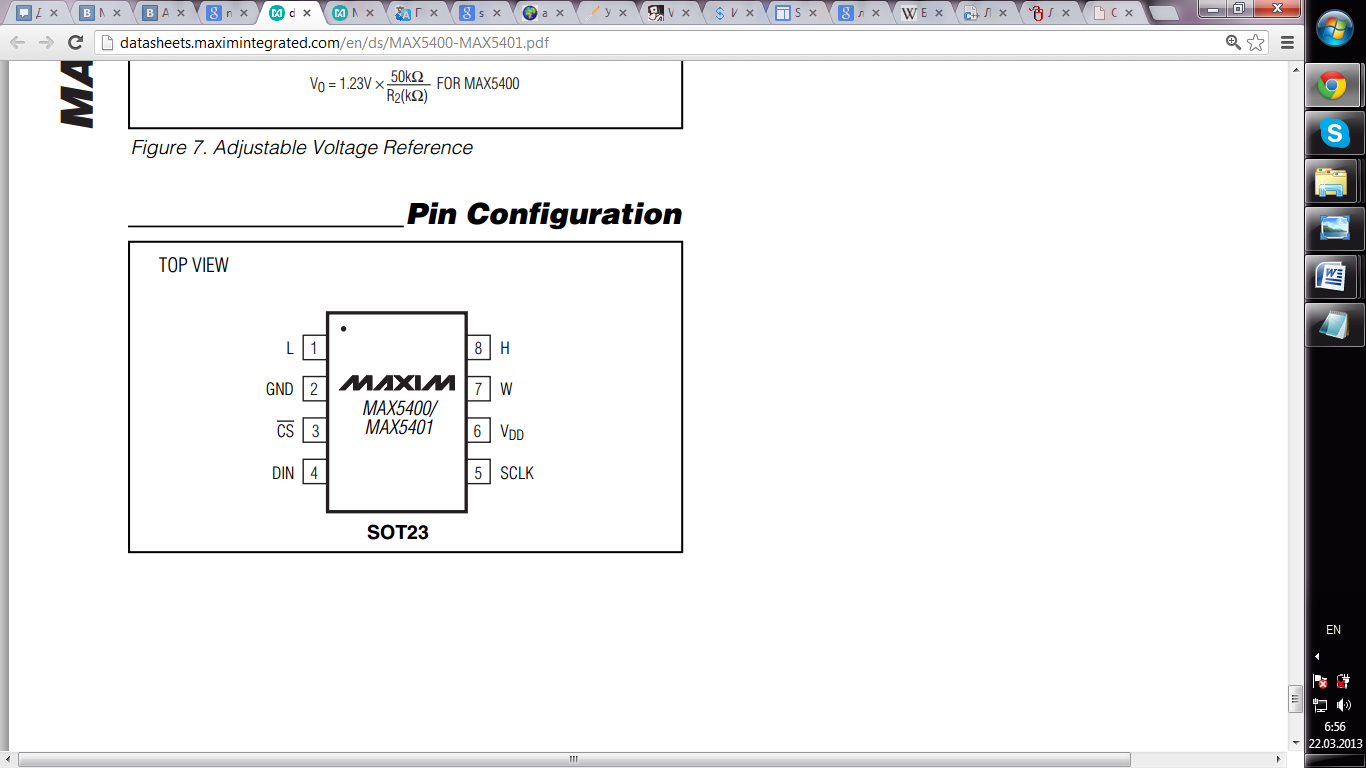Click the 'SOT23' package label
Screen dimensions: 1366x768
click(398, 533)
